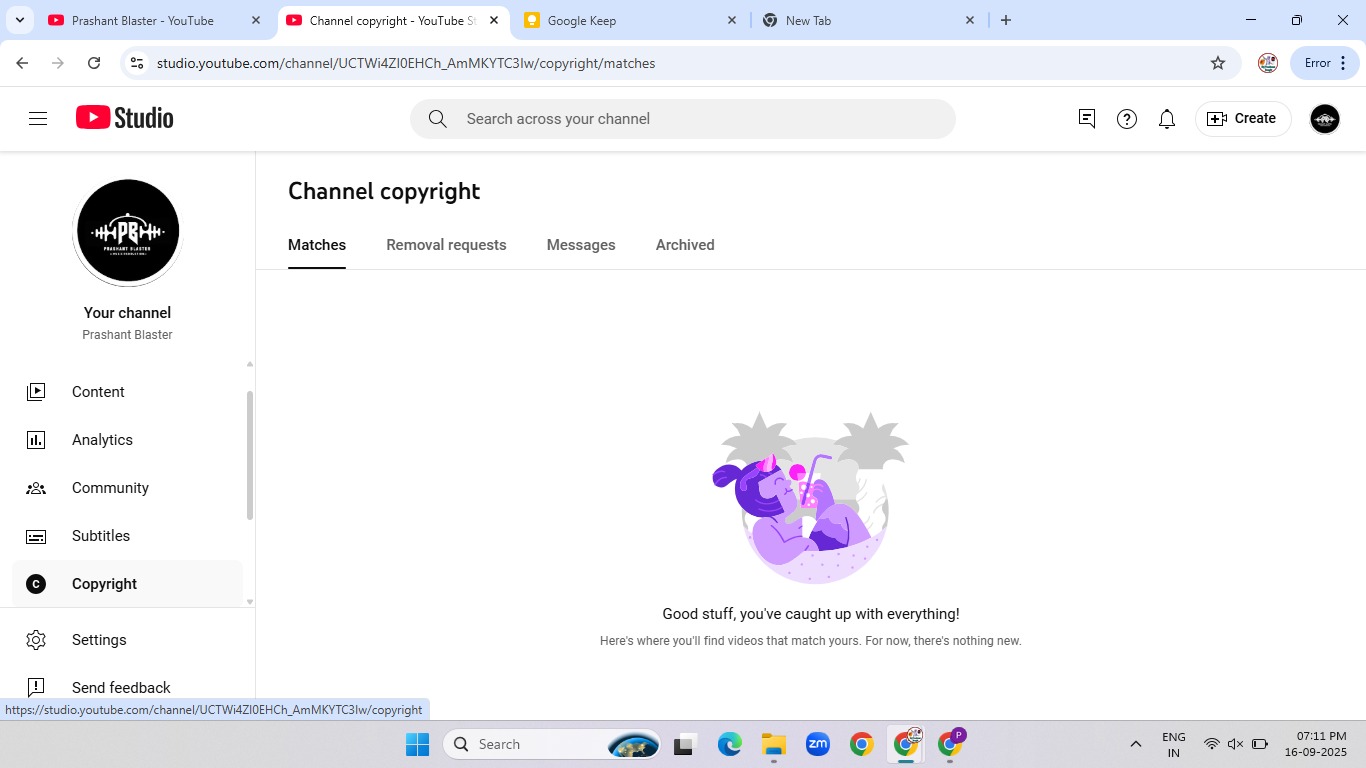Switch to the Messages tab
The image size is (1366, 768).
(x=581, y=245)
